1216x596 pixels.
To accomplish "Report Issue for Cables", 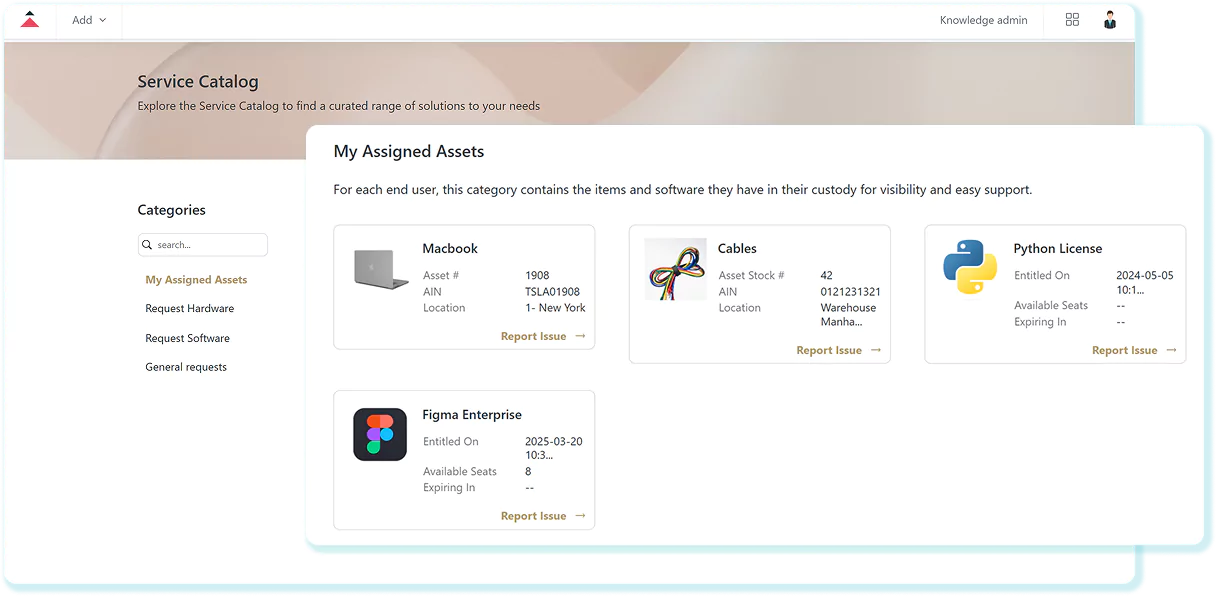I will (x=829, y=350).
